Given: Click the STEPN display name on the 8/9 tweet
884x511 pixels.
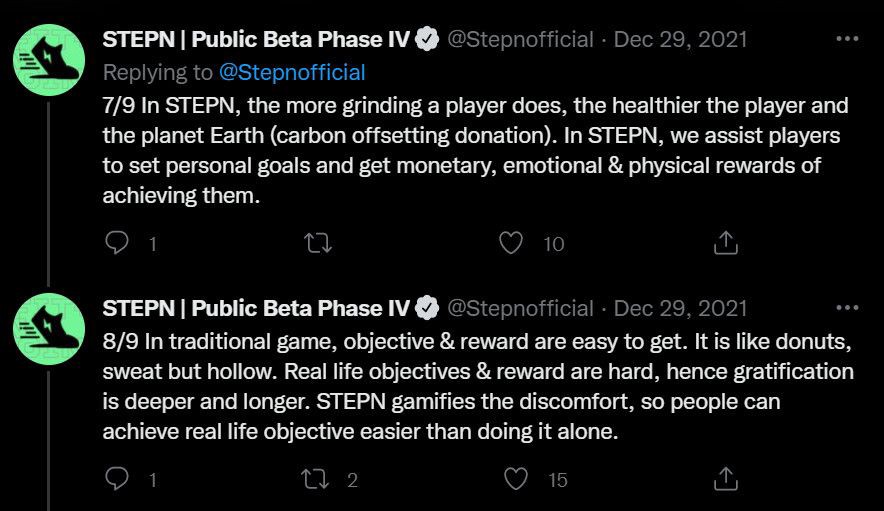Looking at the screenshot, I should click(x=256, y=307).
